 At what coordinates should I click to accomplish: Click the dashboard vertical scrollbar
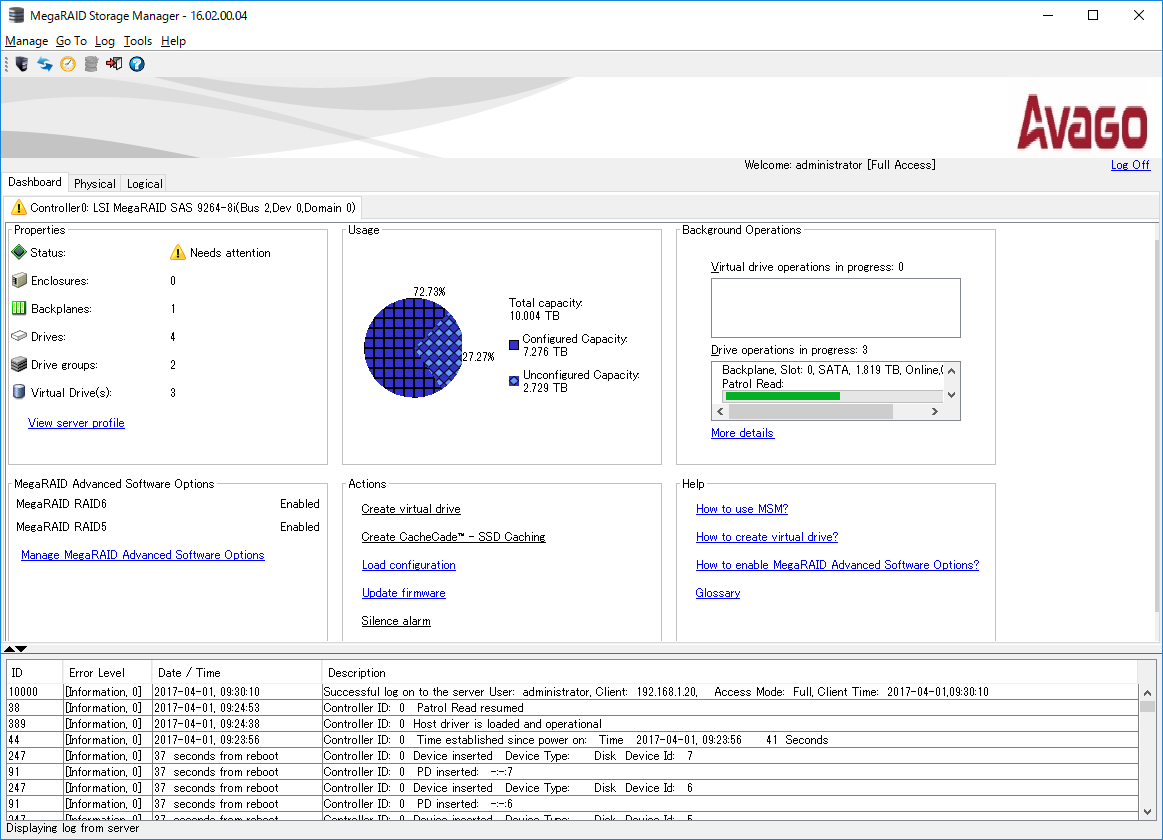coord(1157,426)
